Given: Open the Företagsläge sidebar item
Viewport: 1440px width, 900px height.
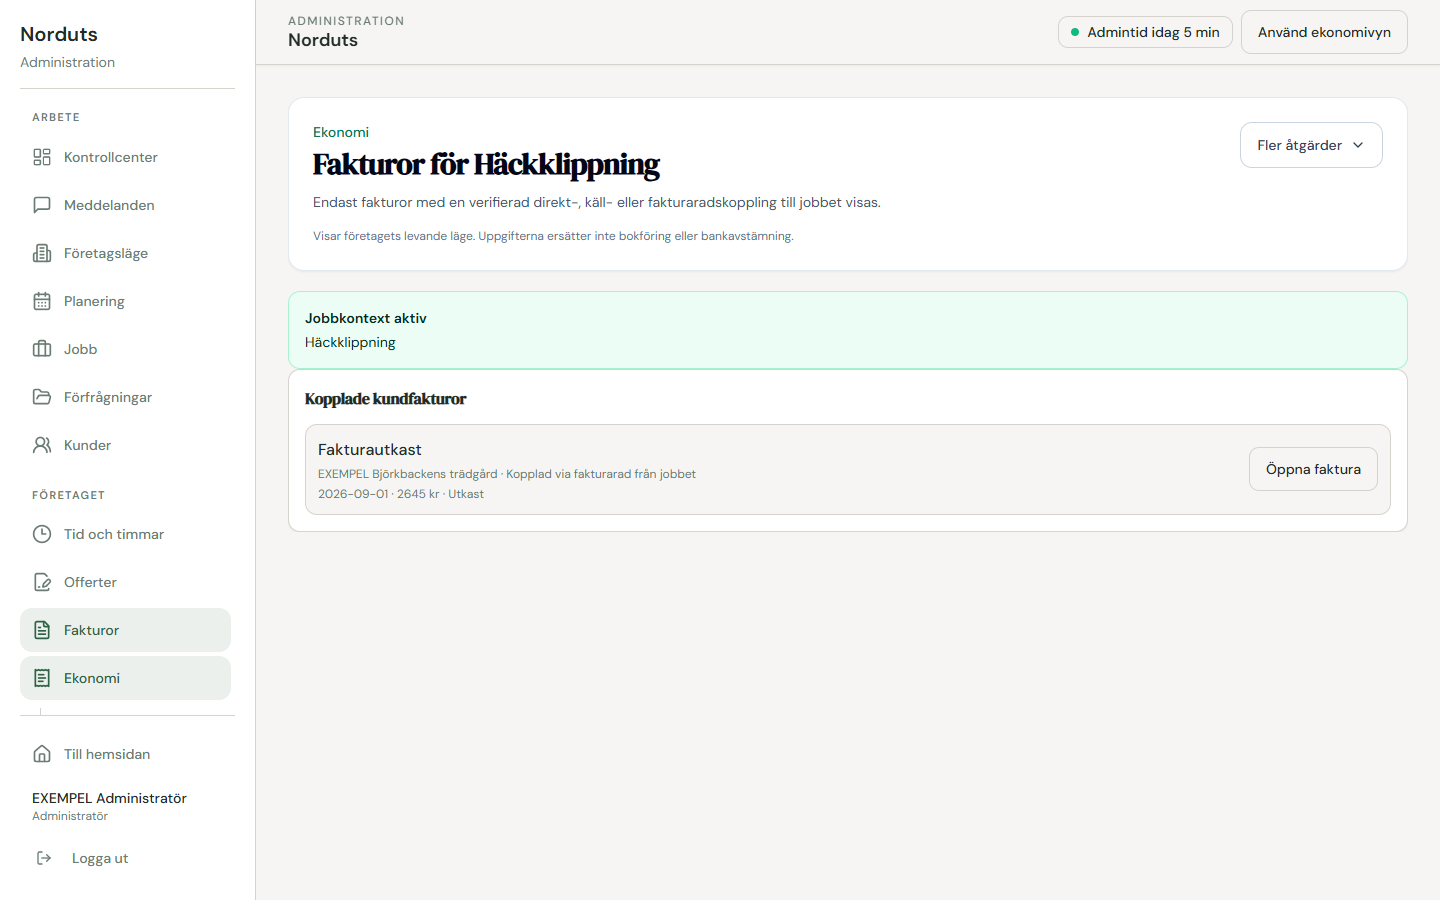Looking at the screenshot, I should pos(125,253).
